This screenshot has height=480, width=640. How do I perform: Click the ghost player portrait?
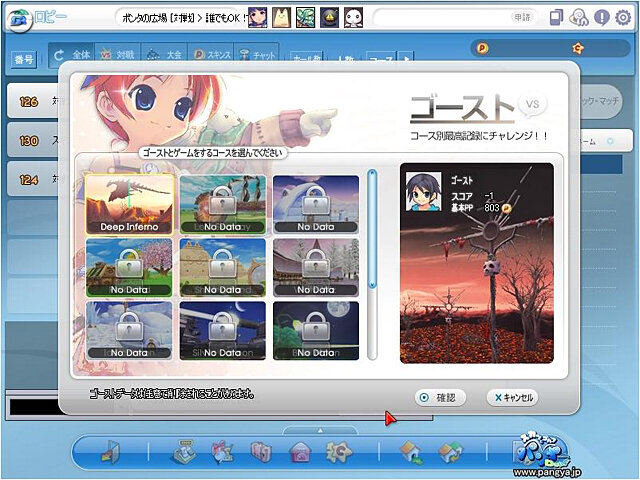click(423, 191)
